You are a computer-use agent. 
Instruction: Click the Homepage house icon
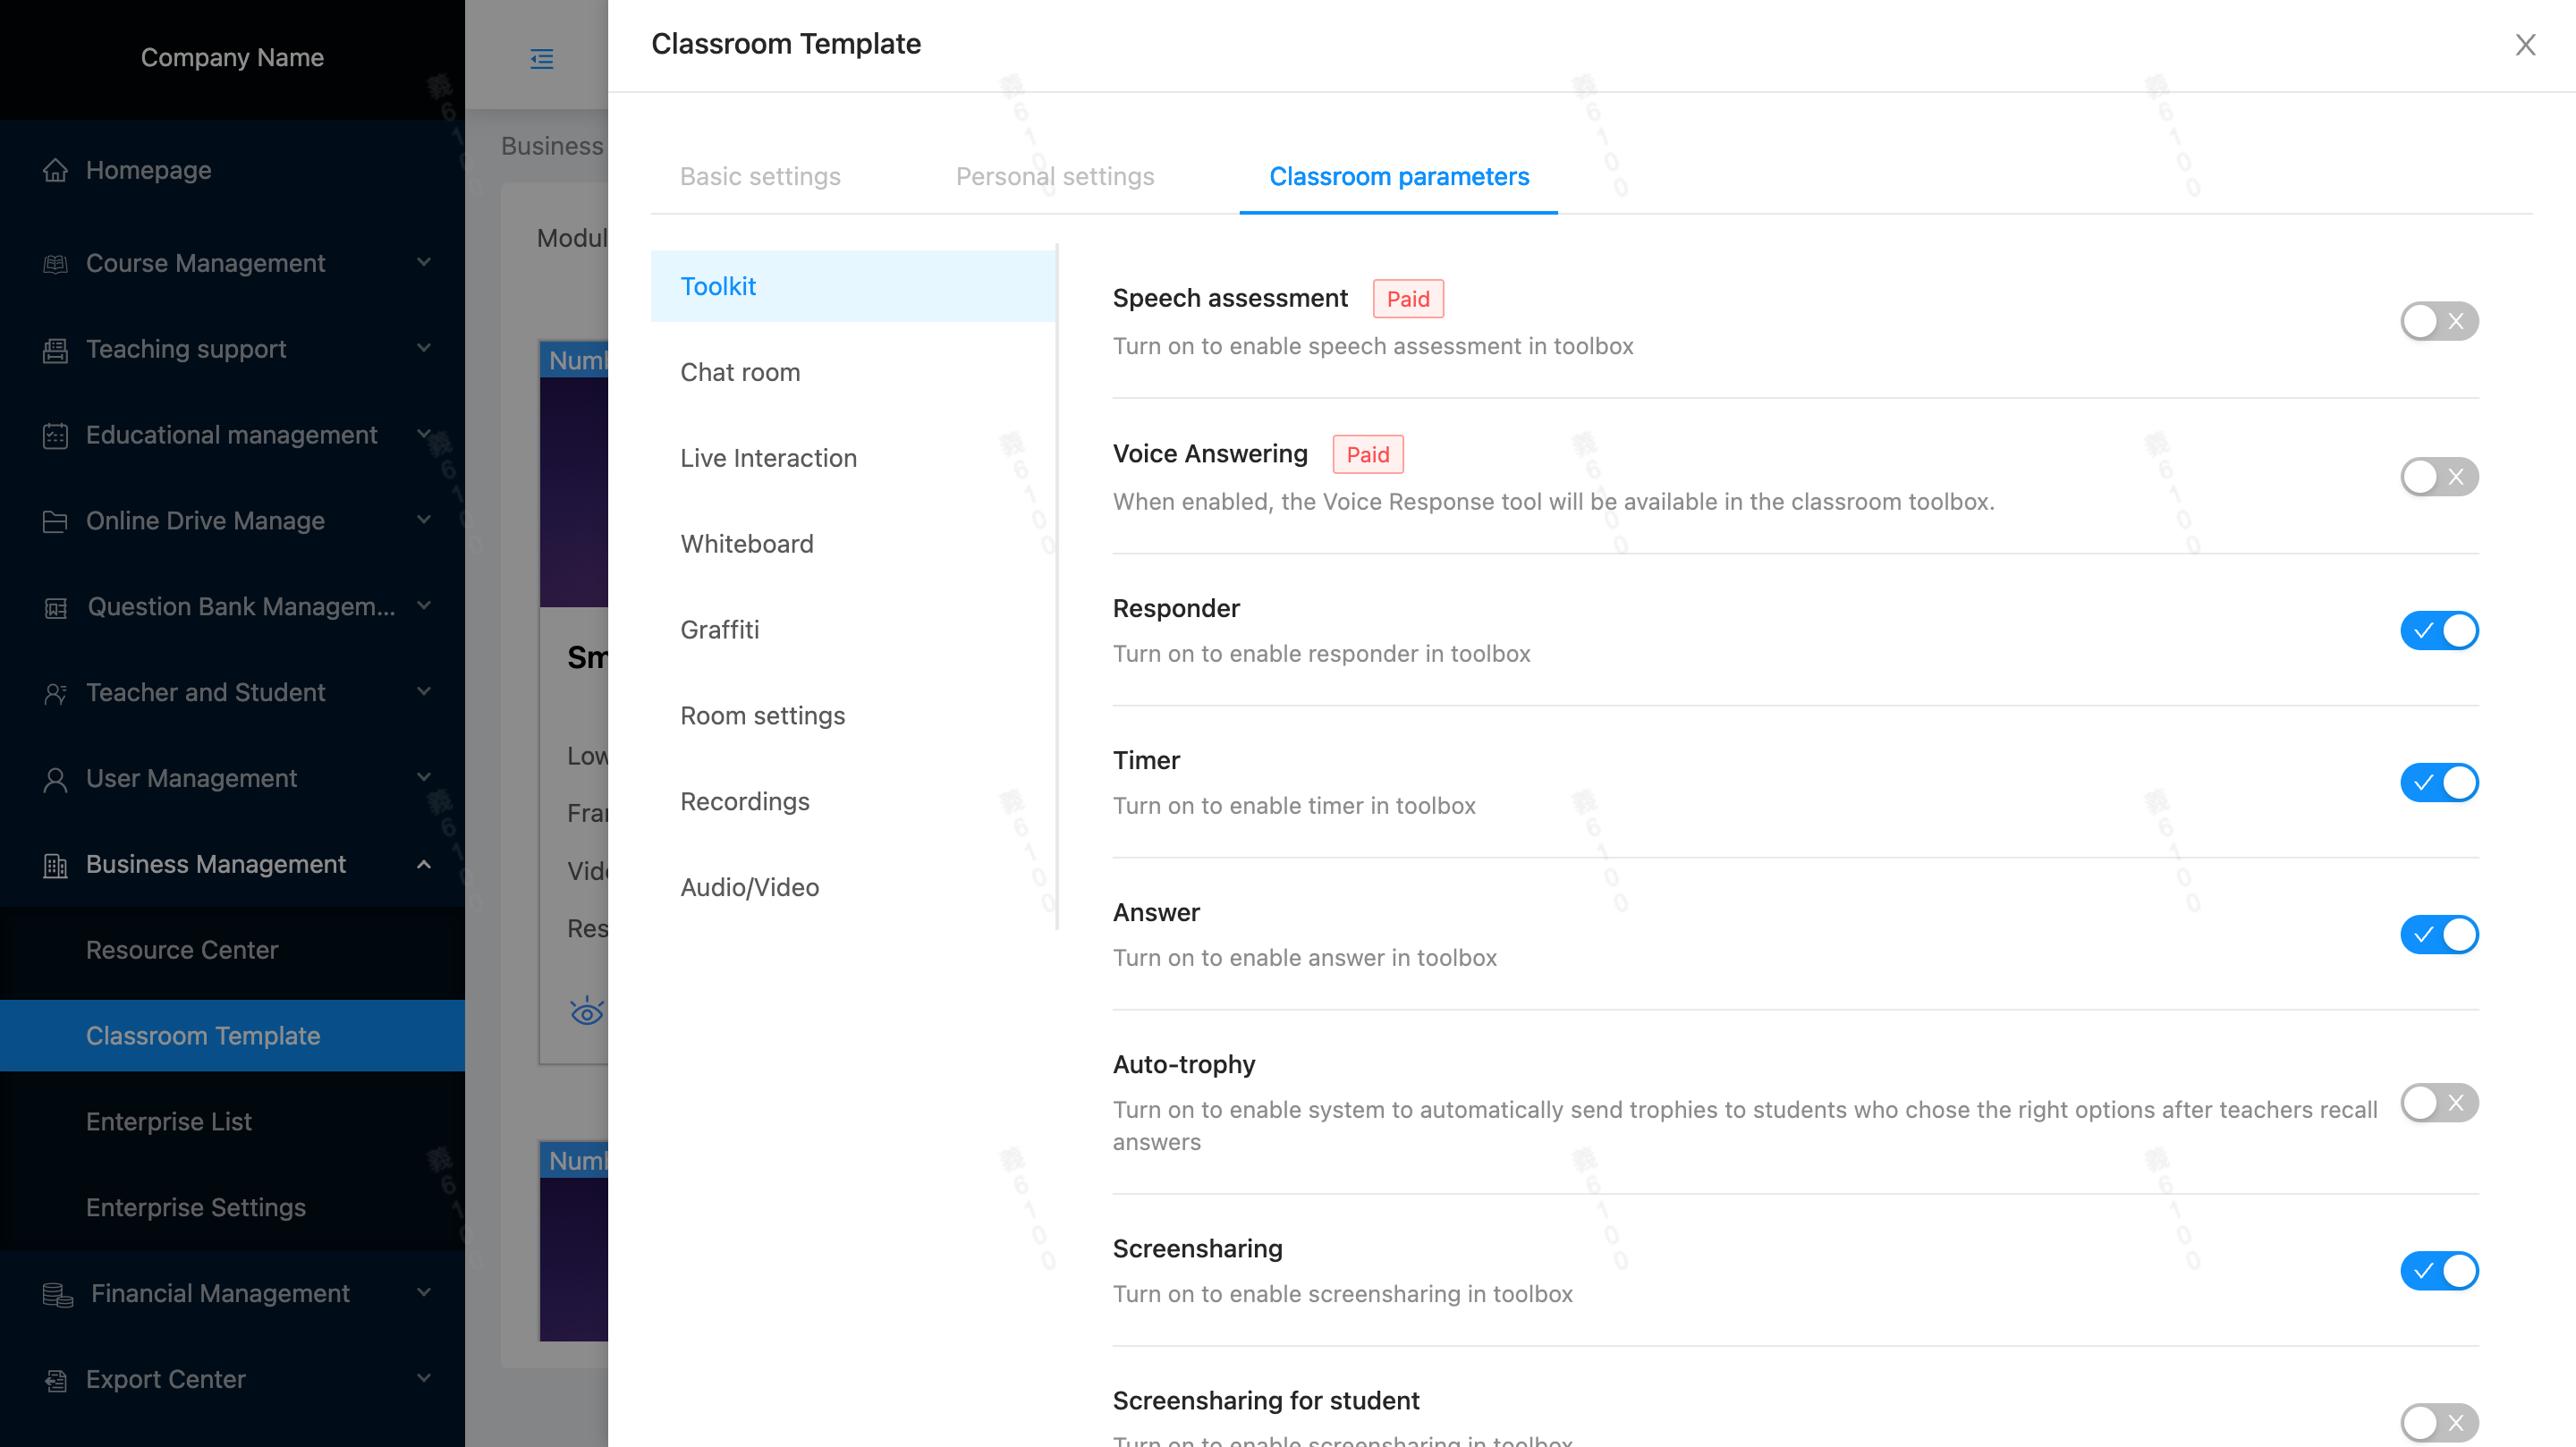click(55, 170)
